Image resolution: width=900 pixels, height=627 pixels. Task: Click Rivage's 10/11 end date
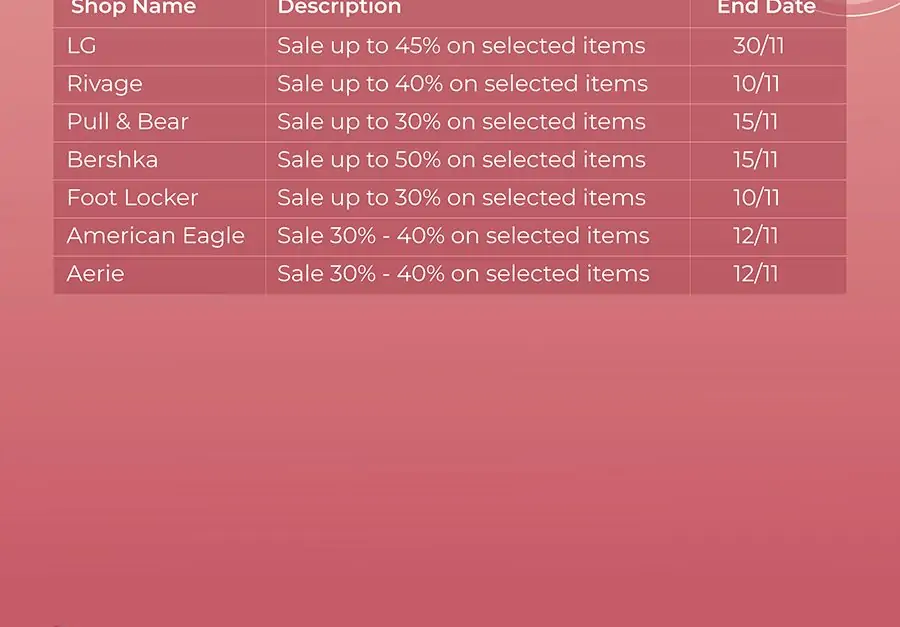756,84
